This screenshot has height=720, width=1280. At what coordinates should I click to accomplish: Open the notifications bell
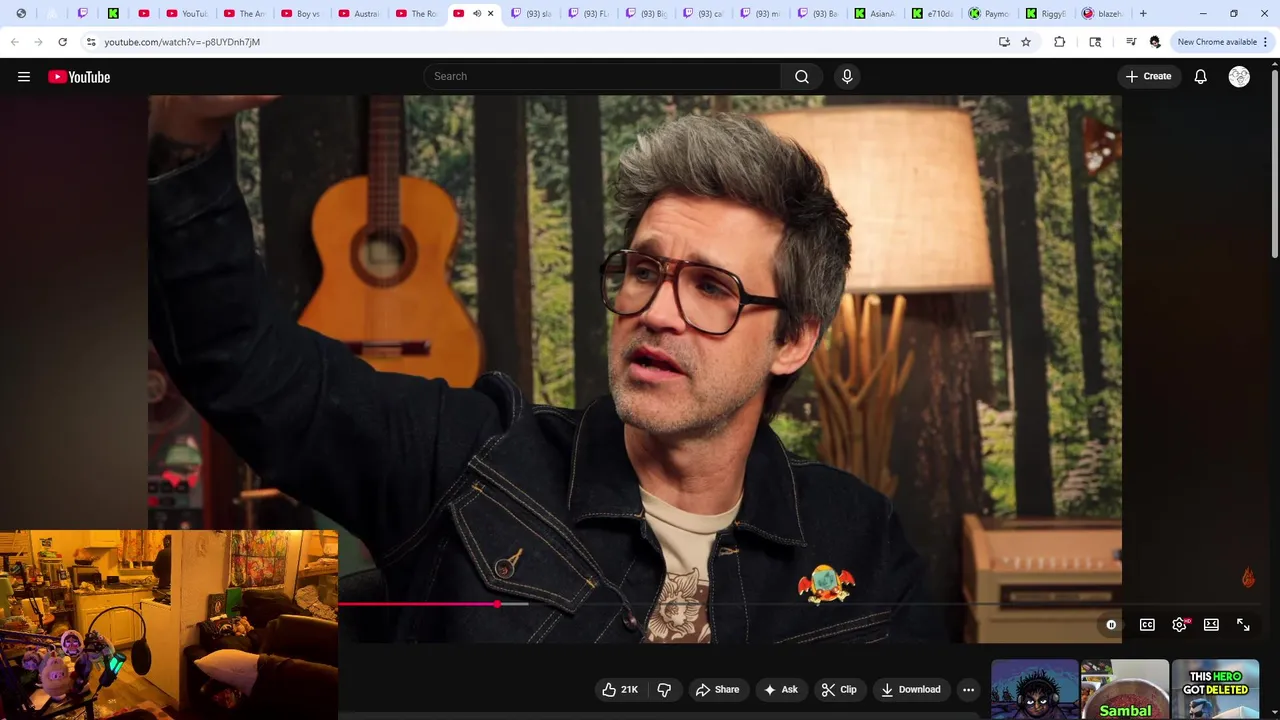[1201, 77]
